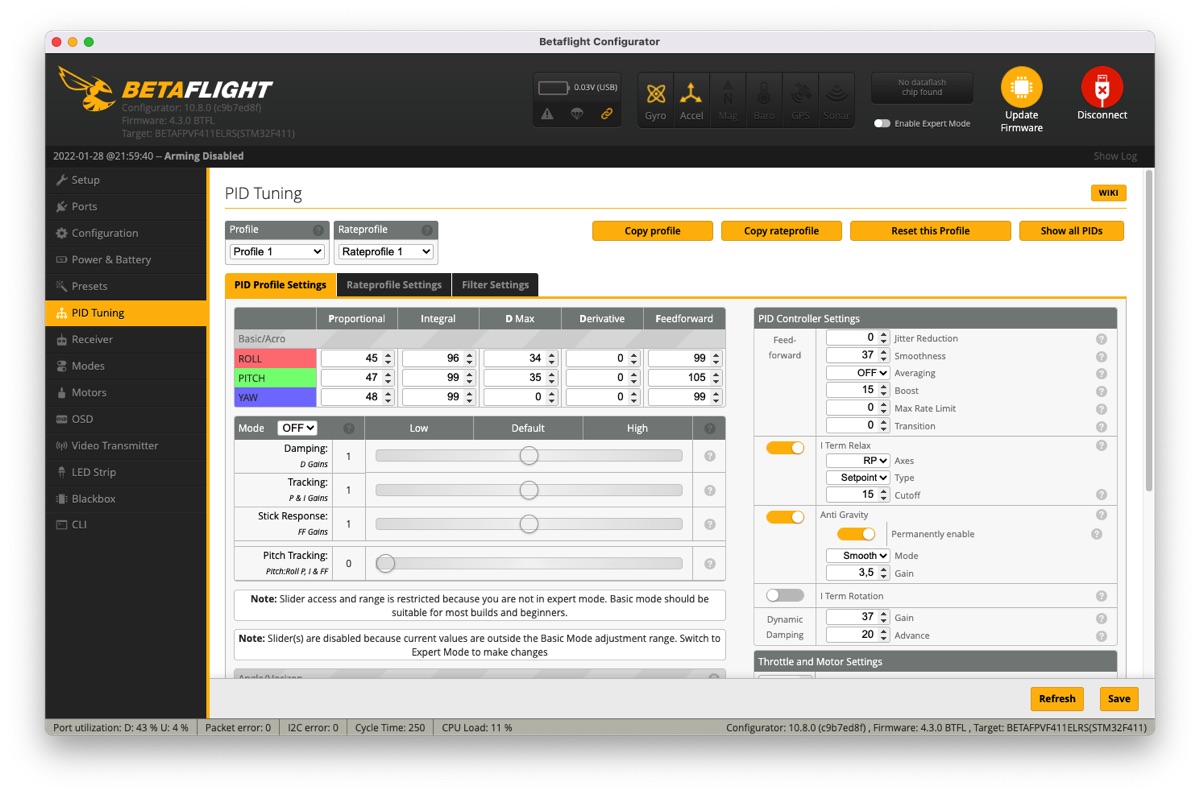The image size is (1200, 795).
Task: Open the Feedforward Averaging dropdown
Action: pyautogui.click(x=858, y=373)
